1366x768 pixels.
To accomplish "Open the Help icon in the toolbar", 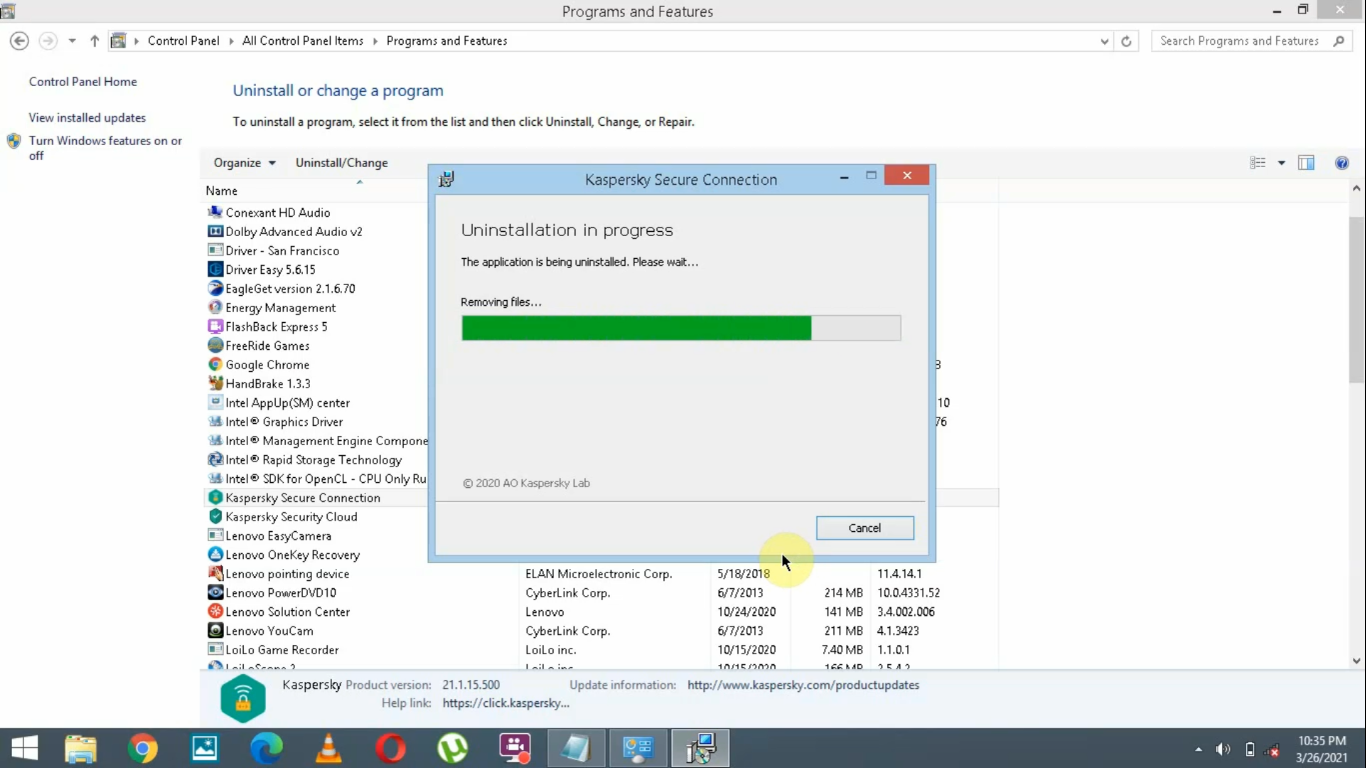I will point(1341,162).
